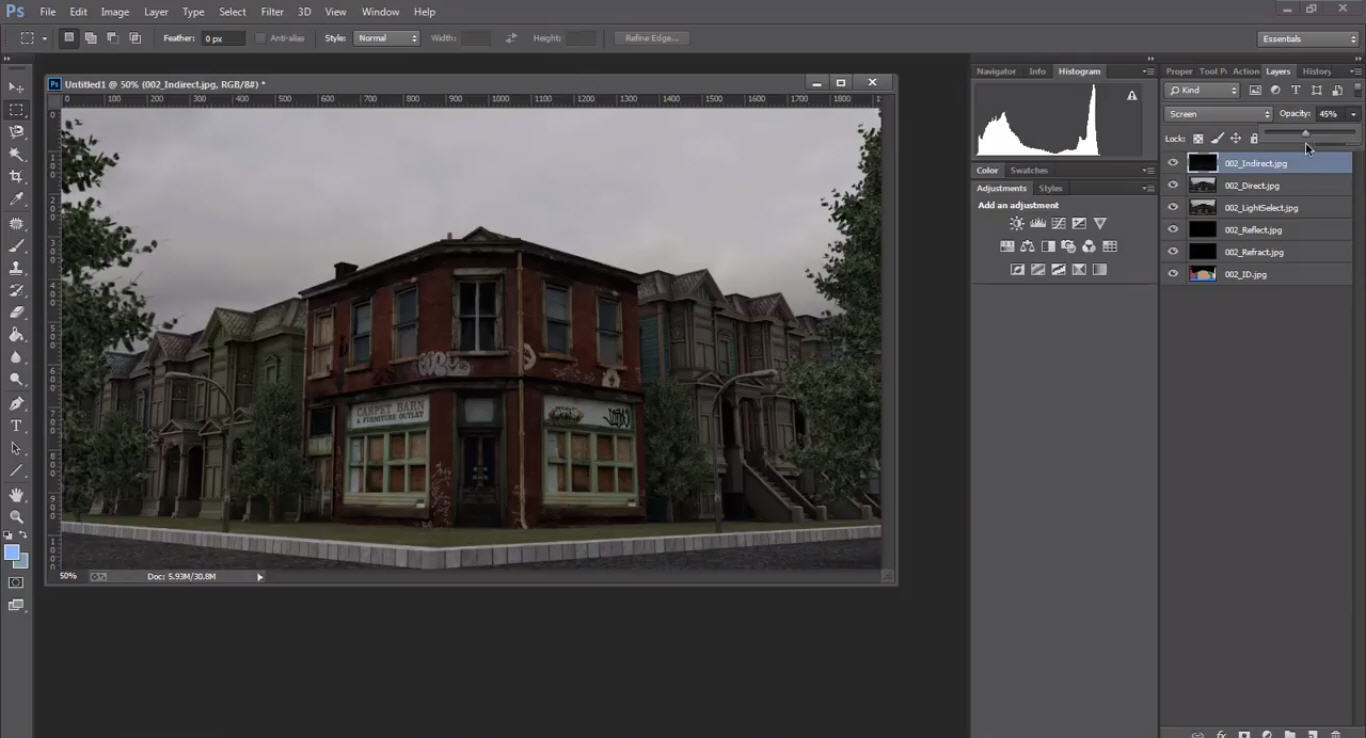
Task: Select the Rectangular Marquee tool in toolbox
Action: [x=16, y=110]
